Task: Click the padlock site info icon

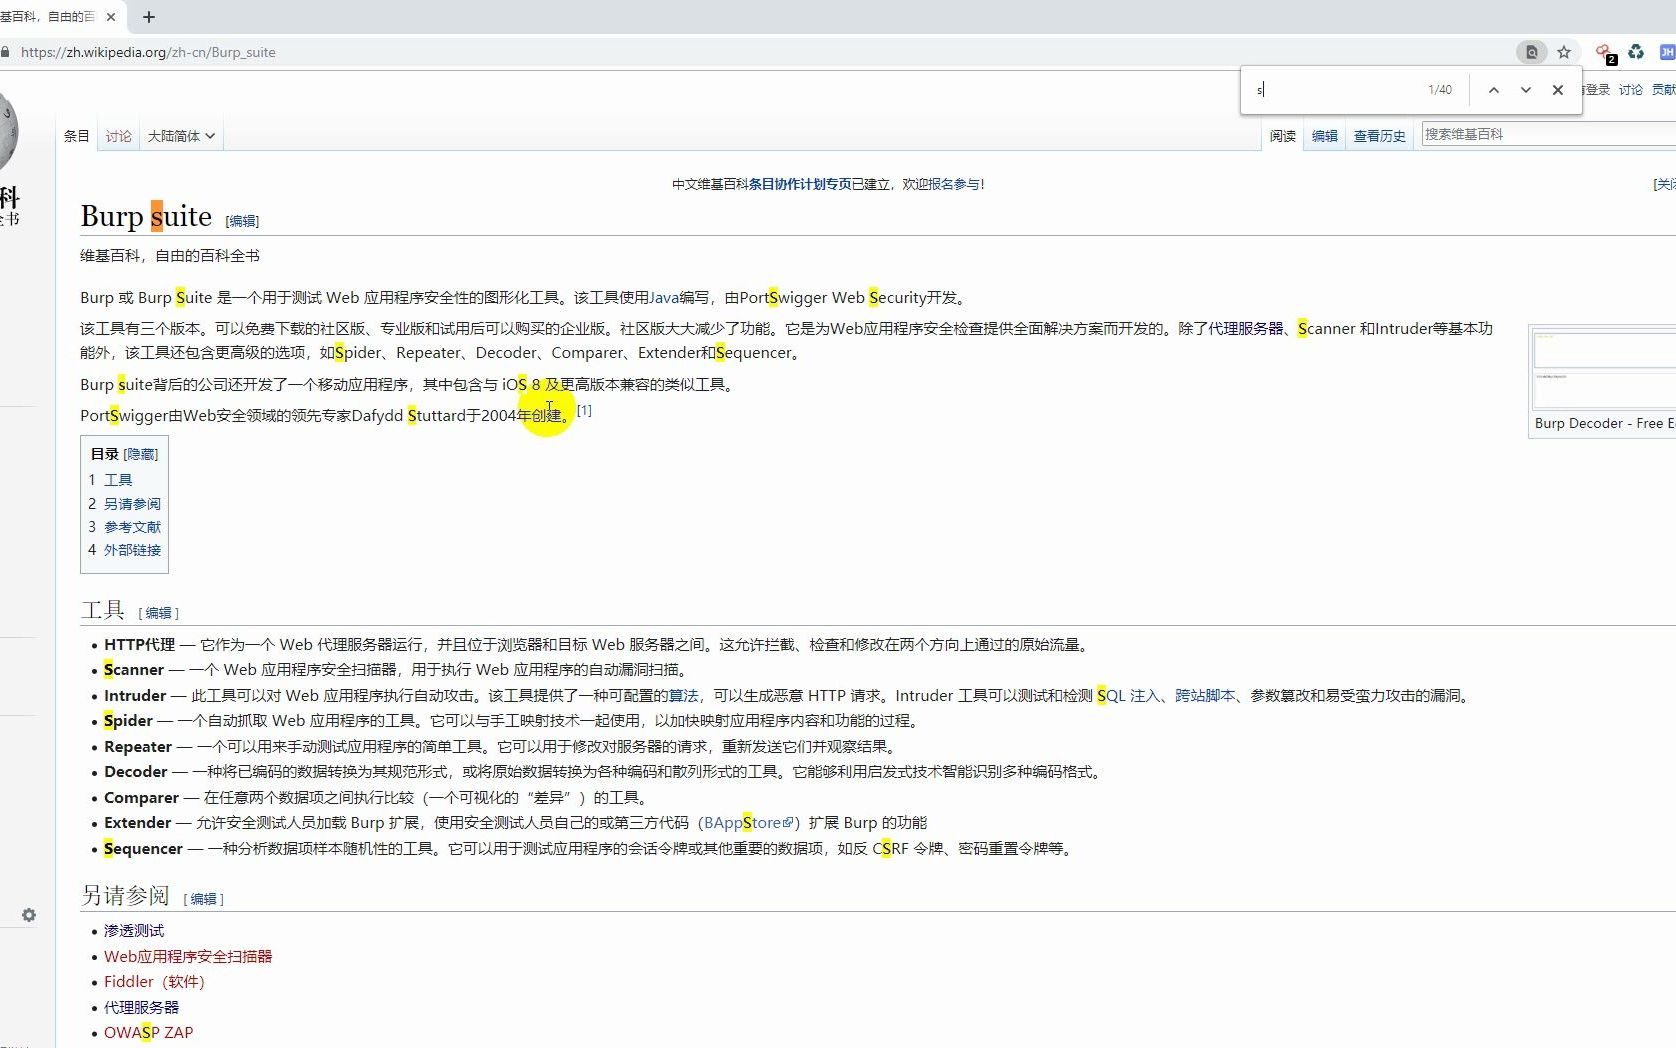Action: (6, 52)
